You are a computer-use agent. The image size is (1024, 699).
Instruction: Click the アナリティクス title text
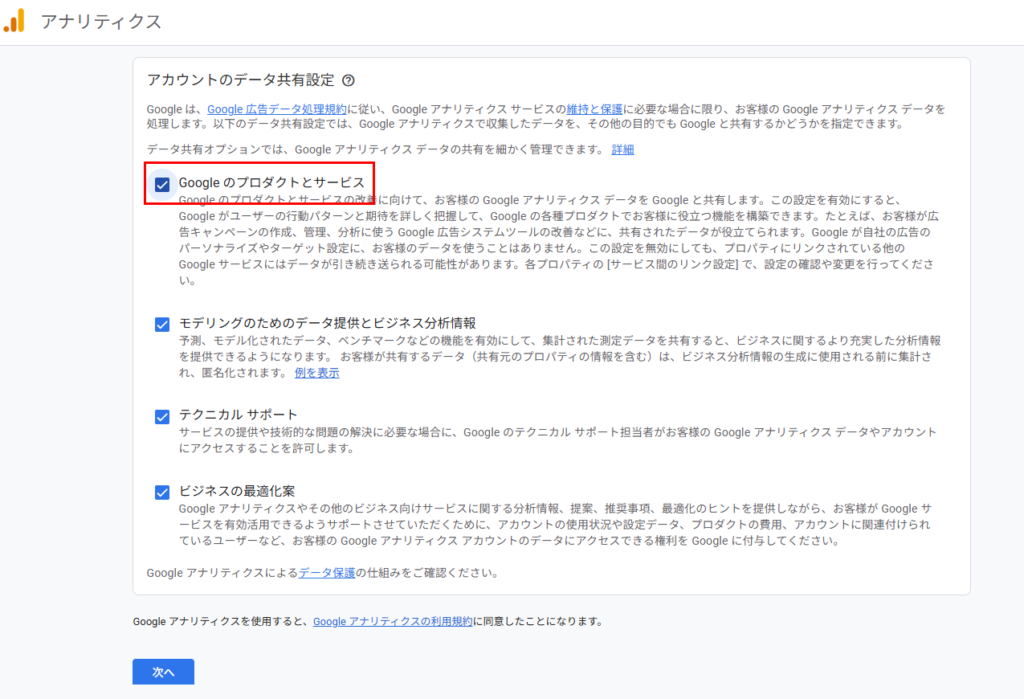(x=100, y=21)
